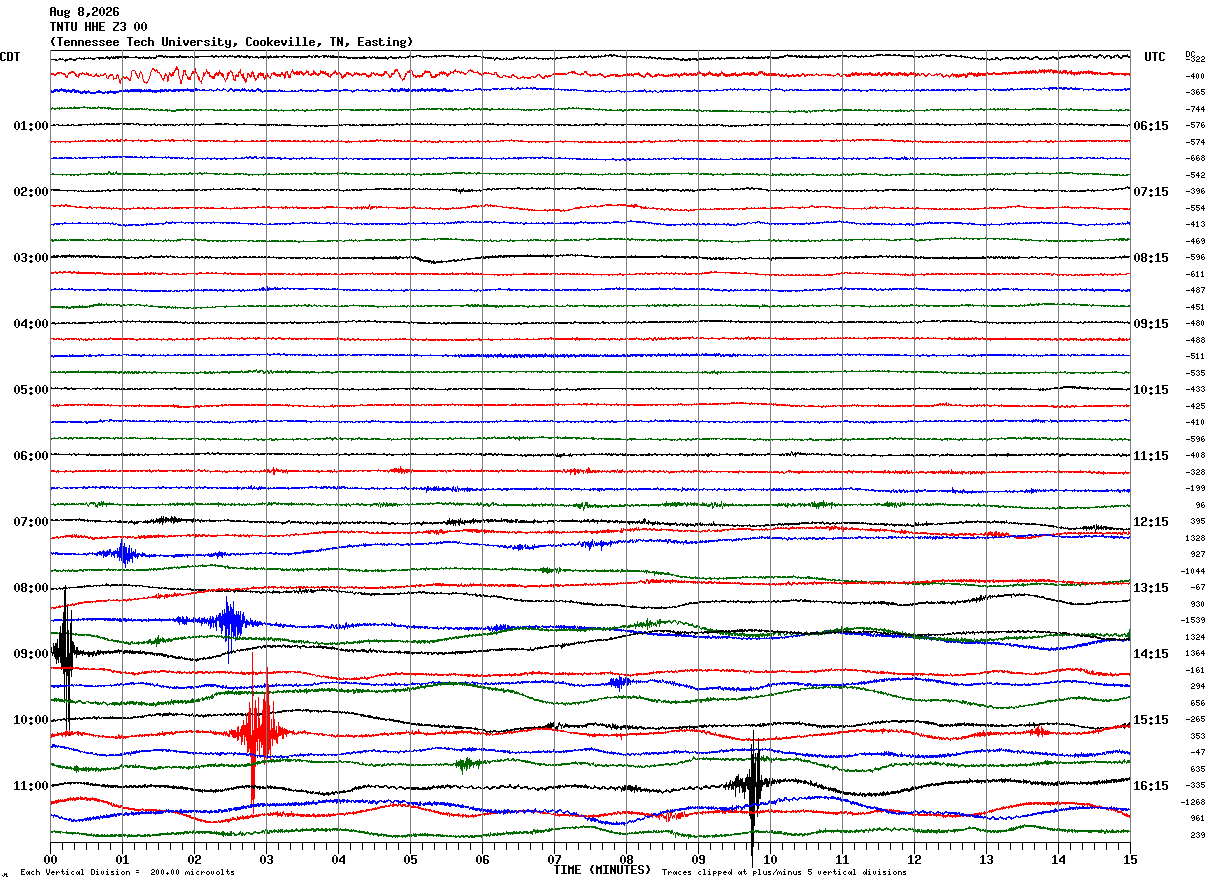Screen dimensions: 1210x886
Task: Select the 01:00 CDT time label
Action: pyautogui.click(x=31, y=126)
